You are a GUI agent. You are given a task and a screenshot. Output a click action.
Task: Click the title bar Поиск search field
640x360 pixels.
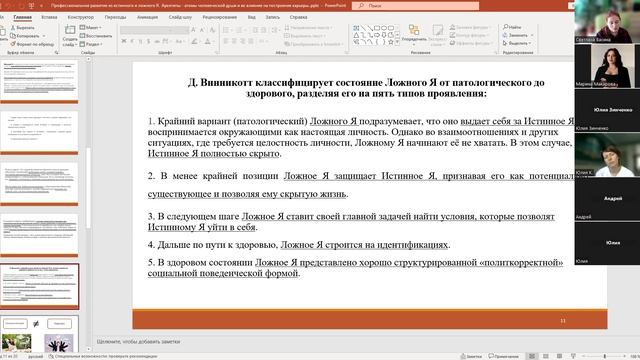(x=416, y=6)
